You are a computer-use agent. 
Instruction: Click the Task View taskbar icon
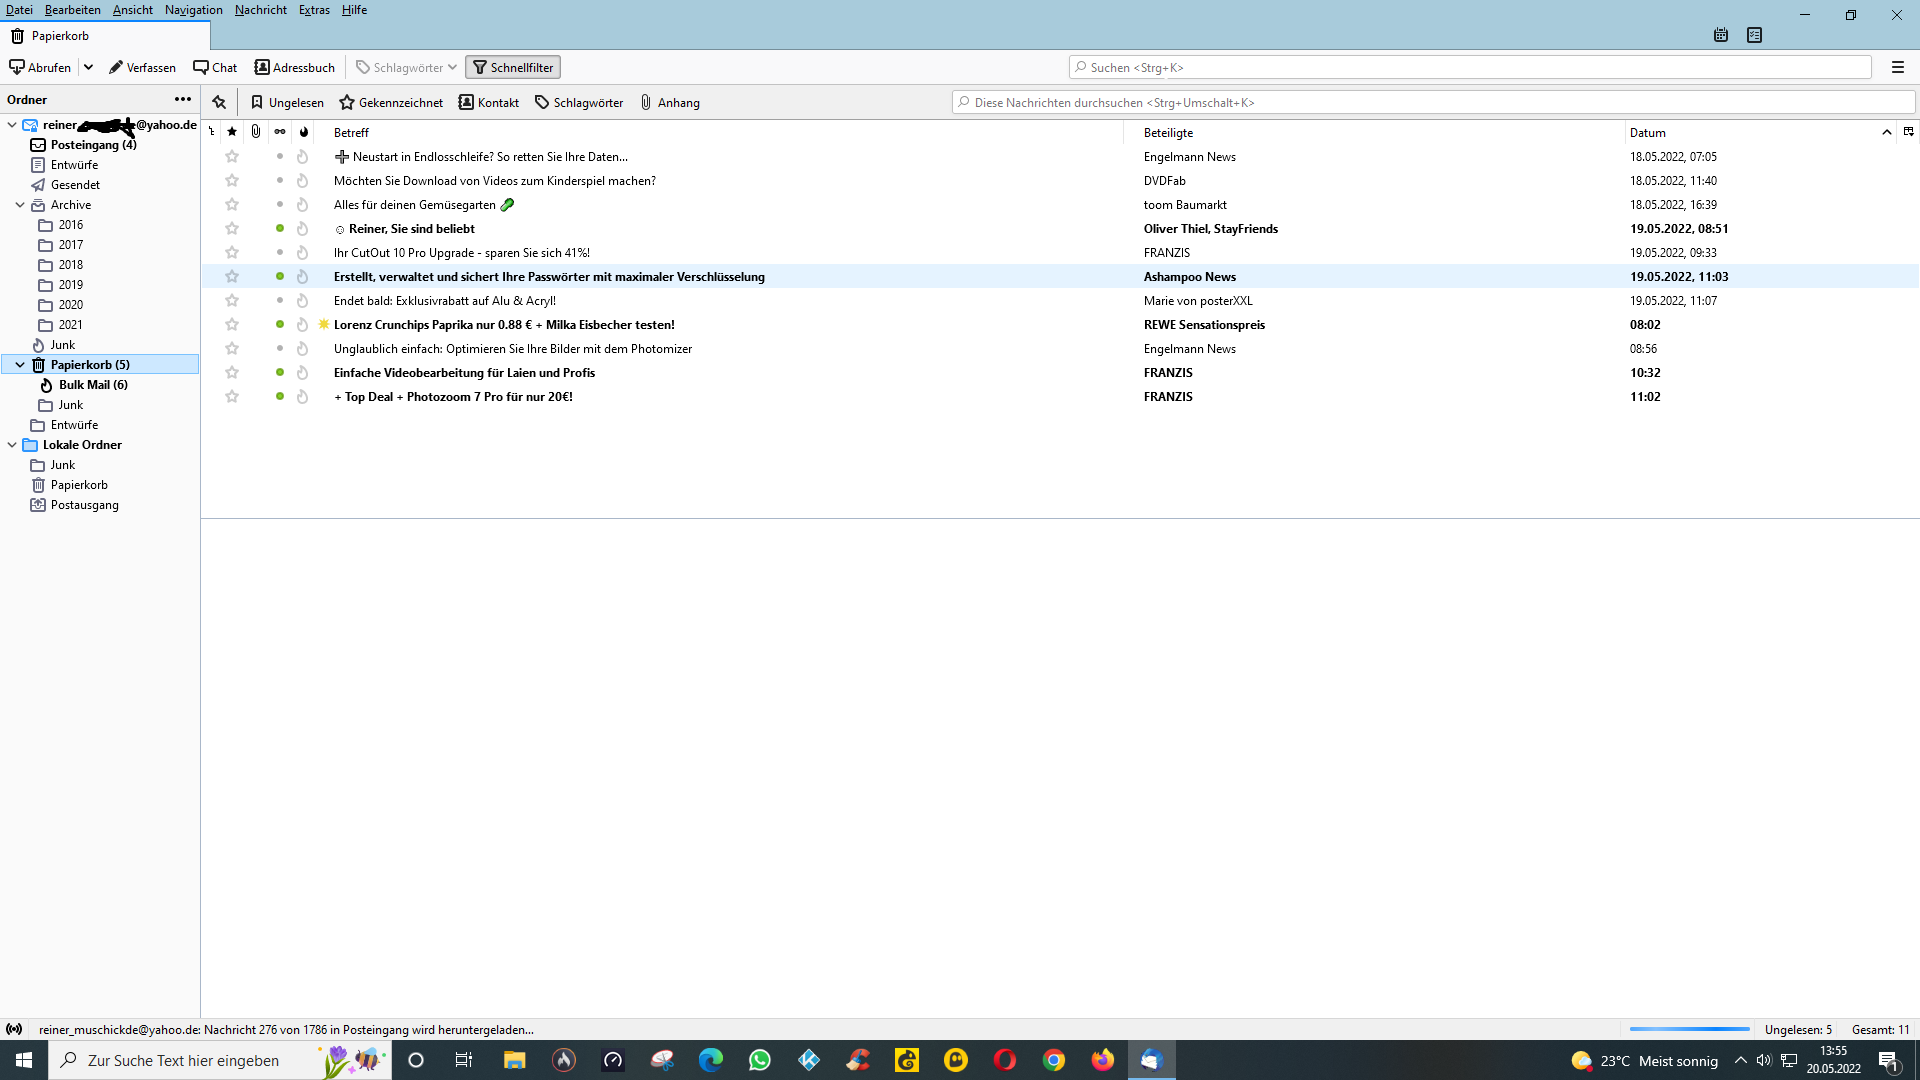point(464,1060)
